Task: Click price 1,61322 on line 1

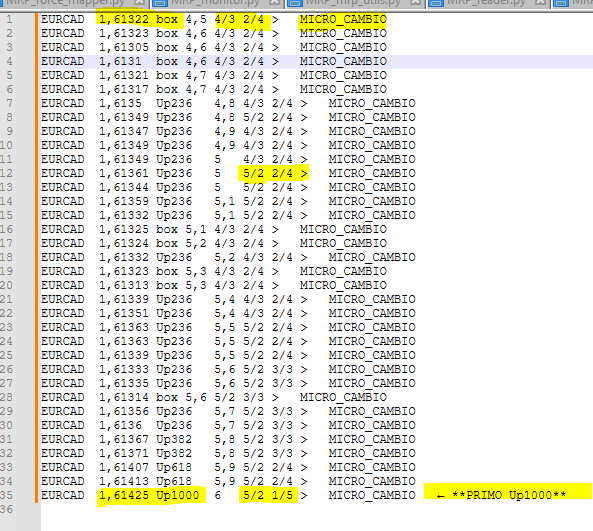Action: coord(124,19)
